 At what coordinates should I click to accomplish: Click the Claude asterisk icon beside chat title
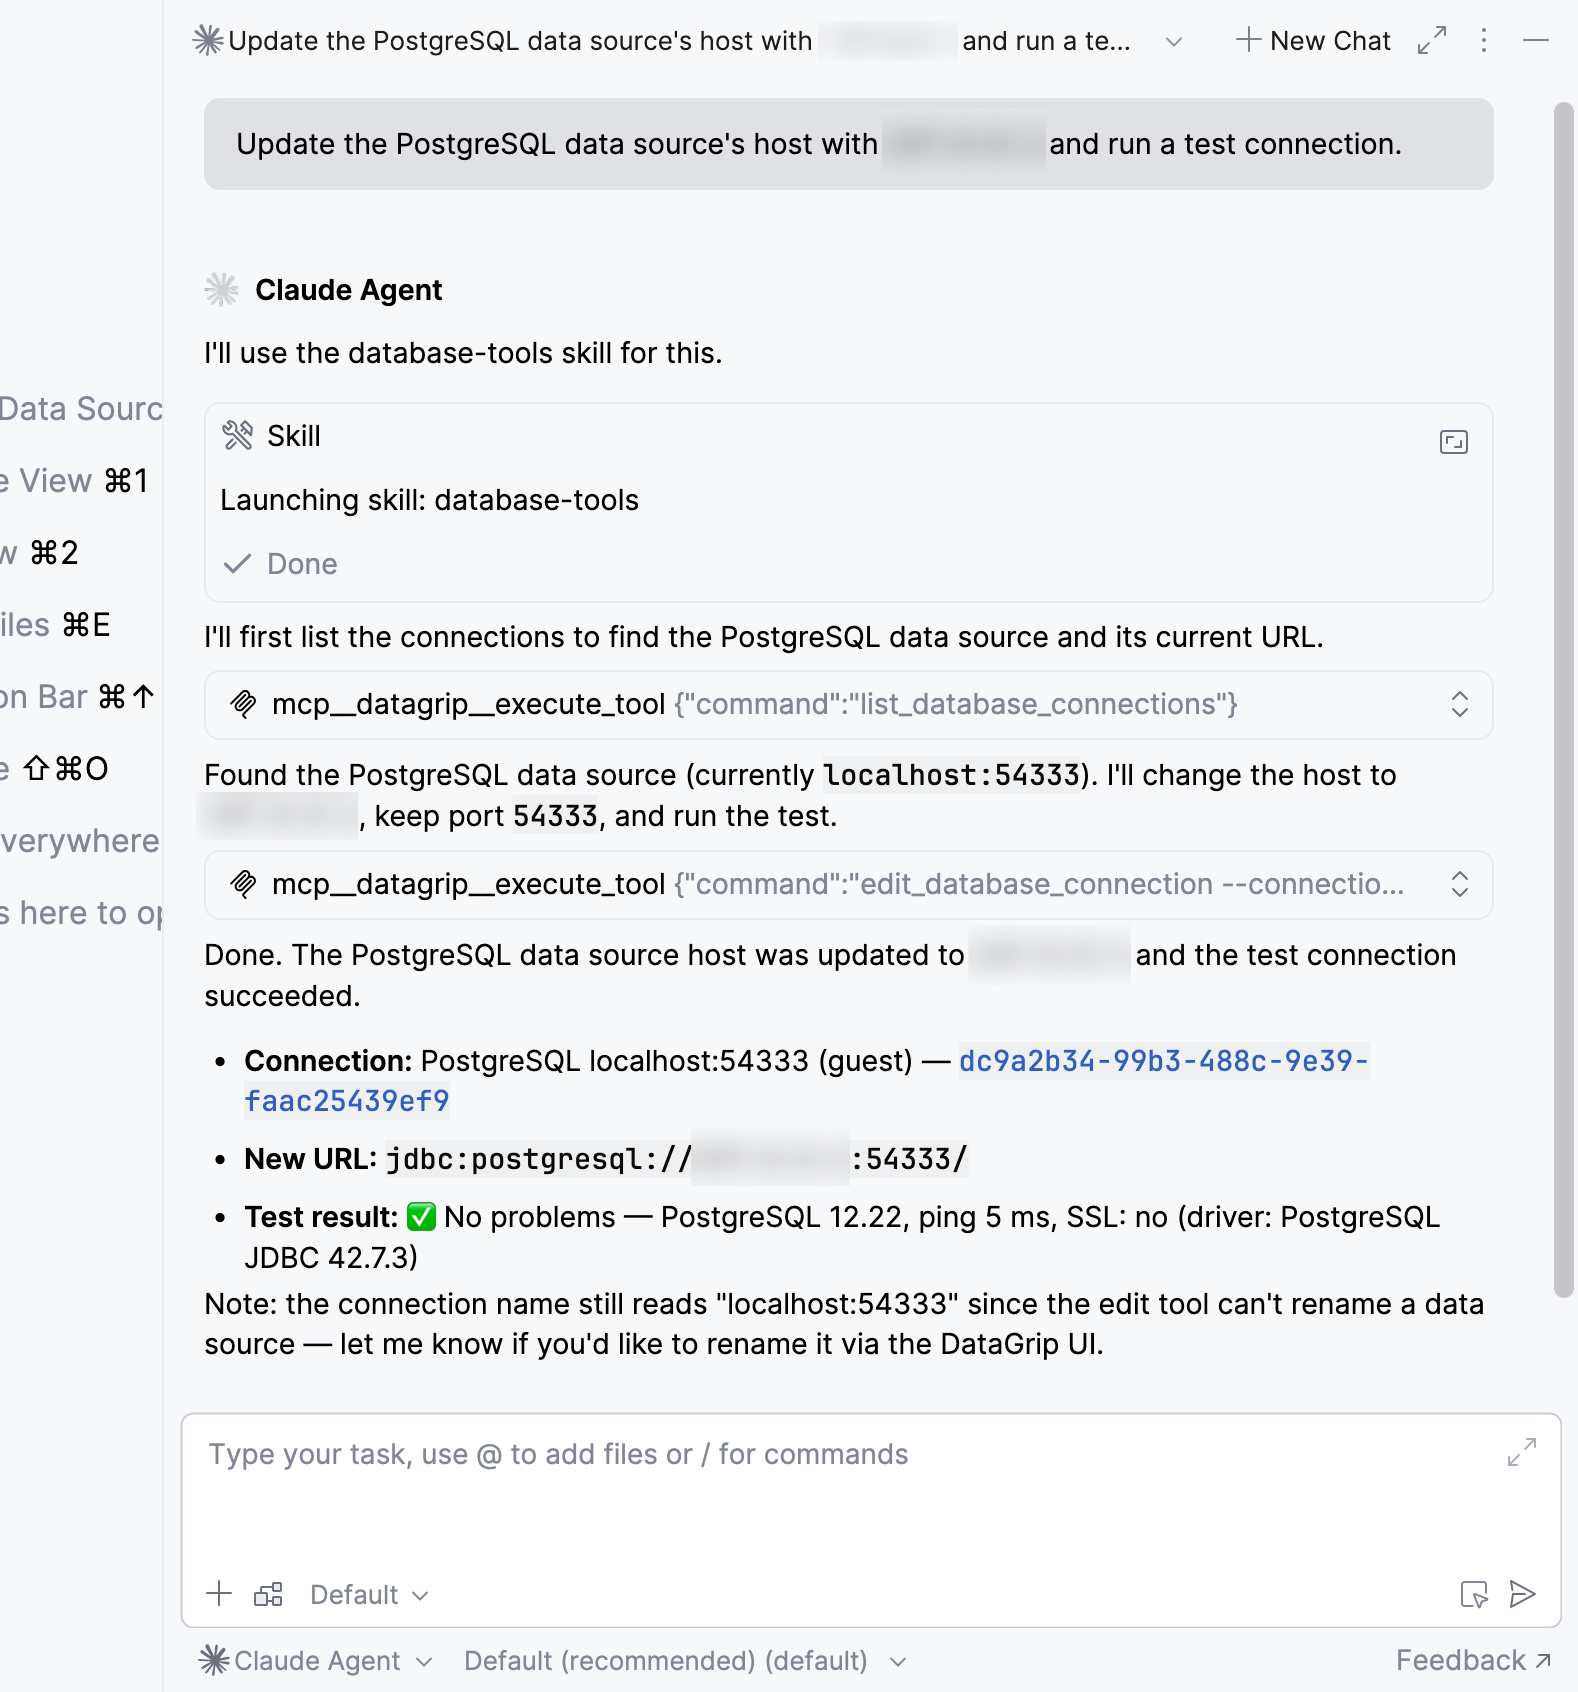point(208,41)
